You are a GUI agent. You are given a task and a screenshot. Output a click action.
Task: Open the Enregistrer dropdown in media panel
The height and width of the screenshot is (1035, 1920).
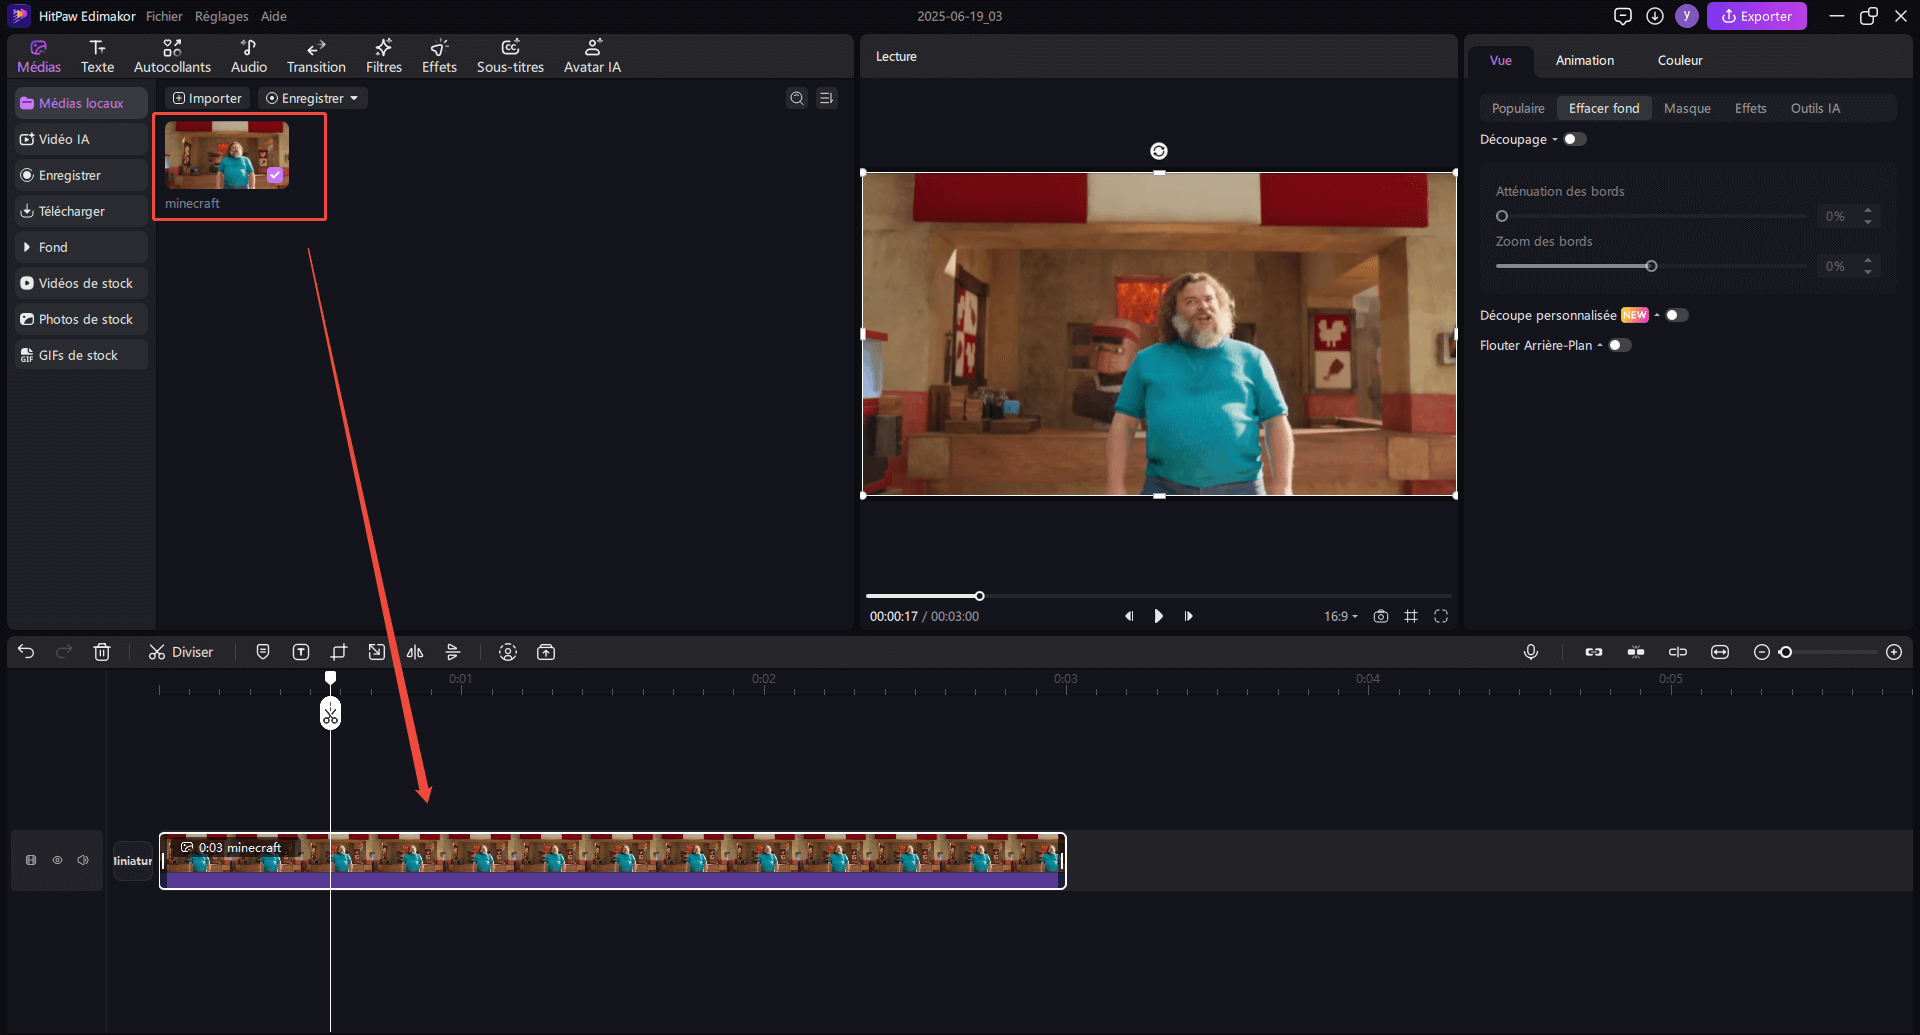[312, 98]
